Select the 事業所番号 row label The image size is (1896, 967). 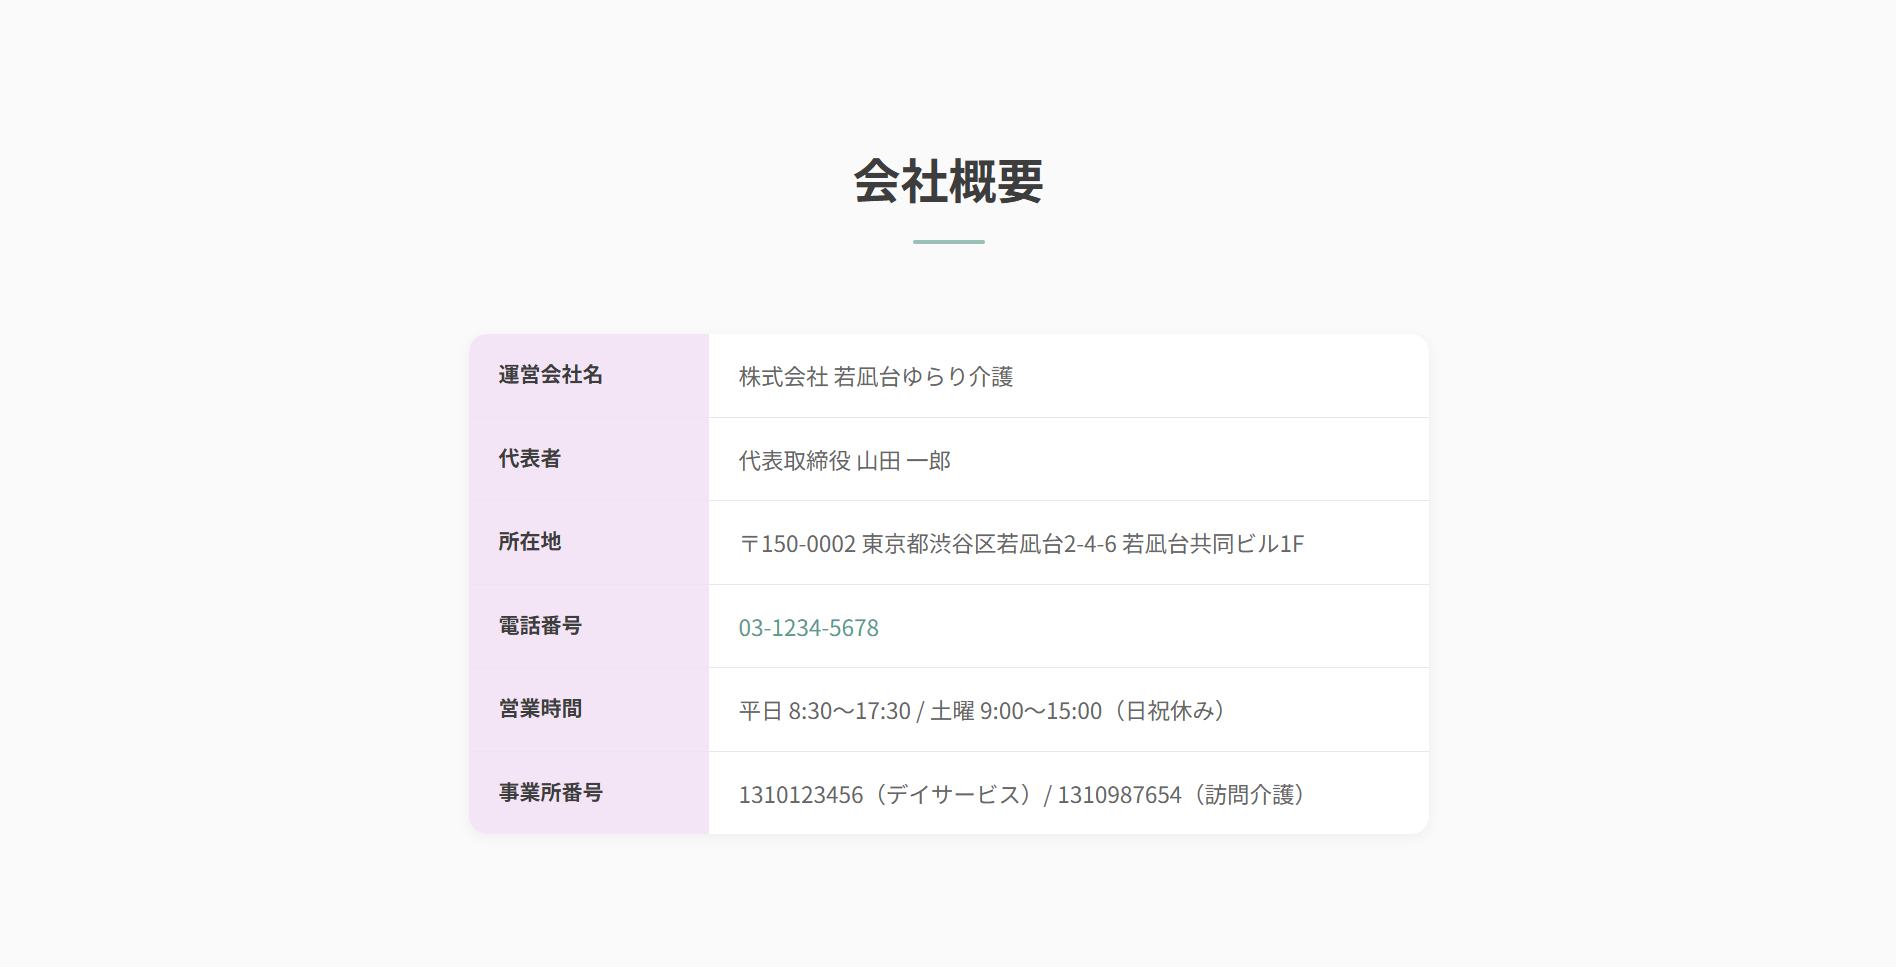[551, 793]
